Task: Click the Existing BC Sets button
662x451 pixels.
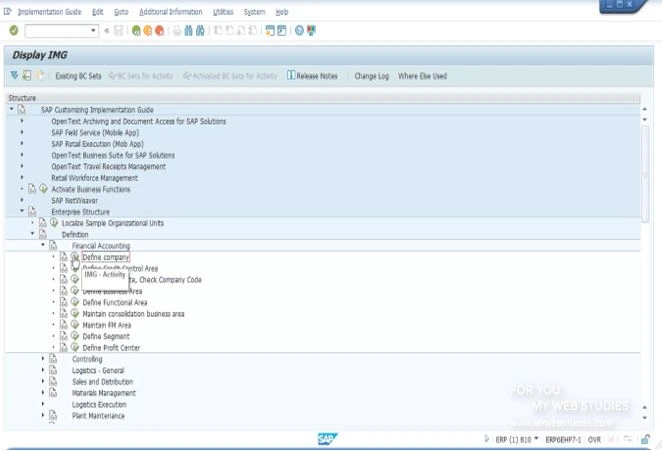Action: click(x=78, y=76)
